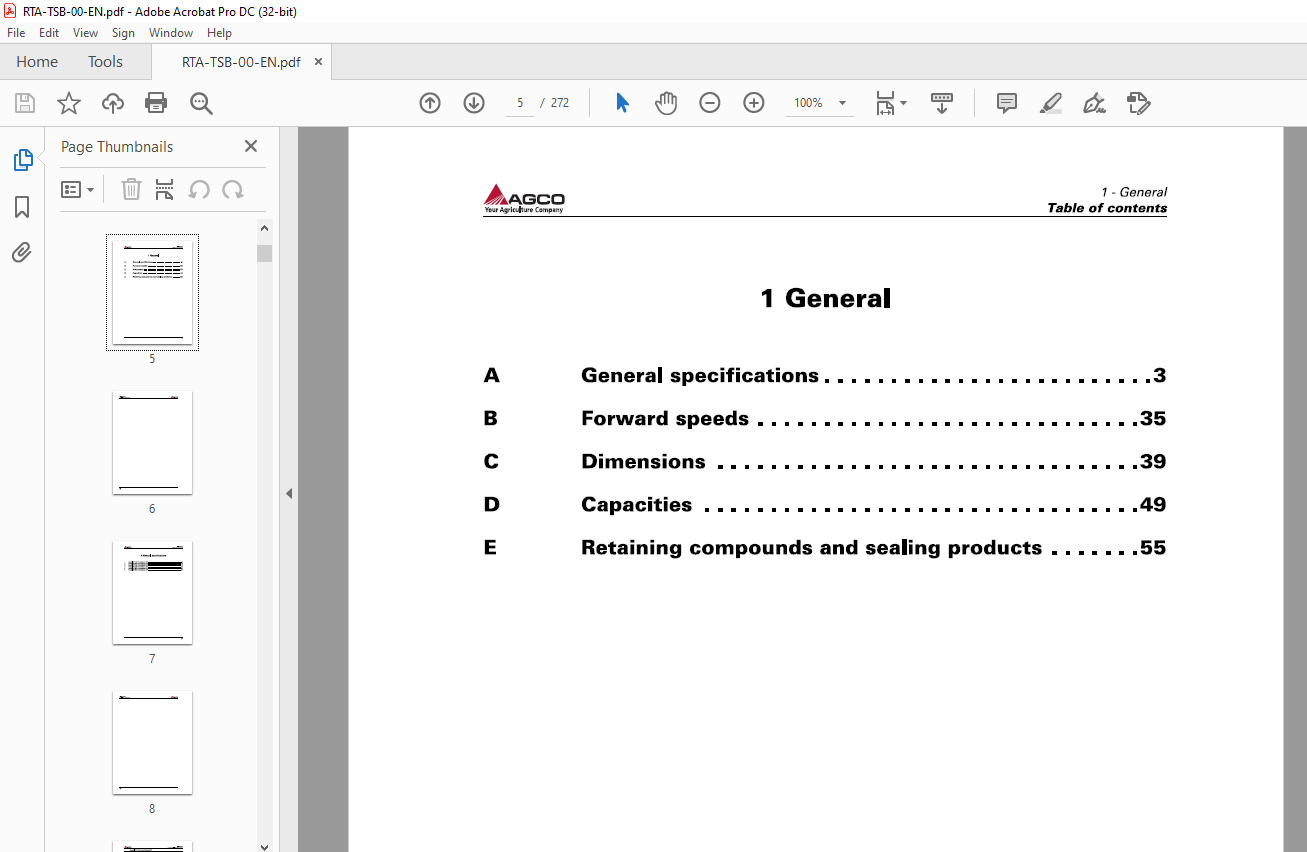
Task: Rotate page clockwise
Action: 233,189
